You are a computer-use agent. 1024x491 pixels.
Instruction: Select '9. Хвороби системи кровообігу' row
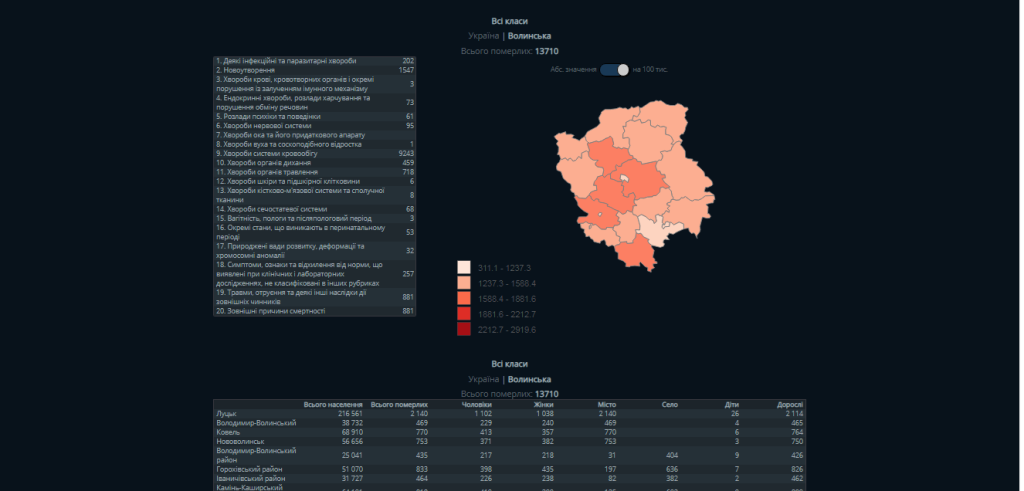[315, 153]
